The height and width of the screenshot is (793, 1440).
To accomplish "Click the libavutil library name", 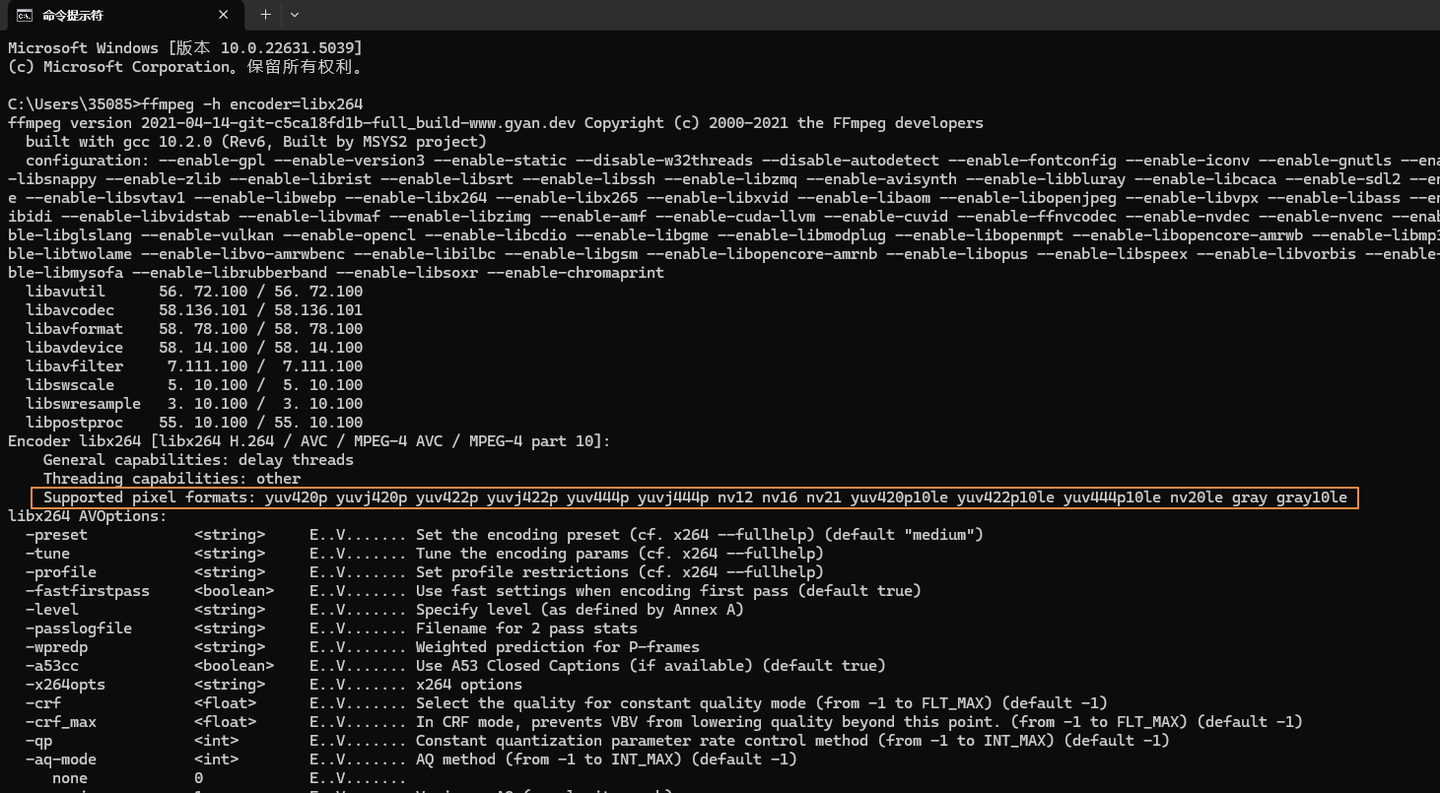I will 69,291.
